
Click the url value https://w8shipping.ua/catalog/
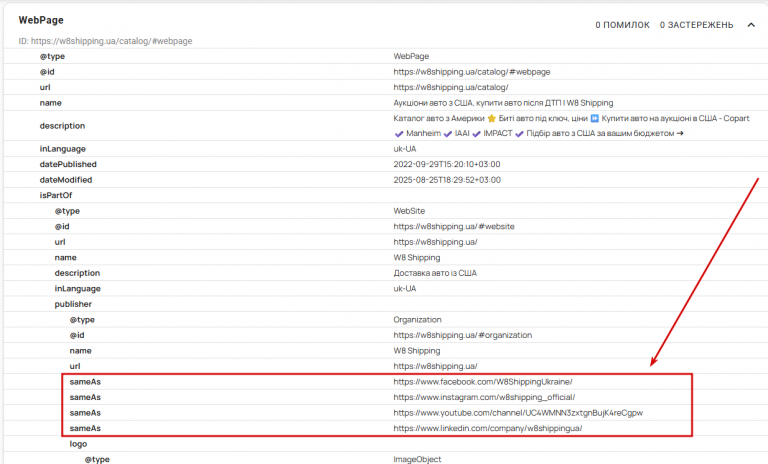pyautogui.click(x=451, y=87)
